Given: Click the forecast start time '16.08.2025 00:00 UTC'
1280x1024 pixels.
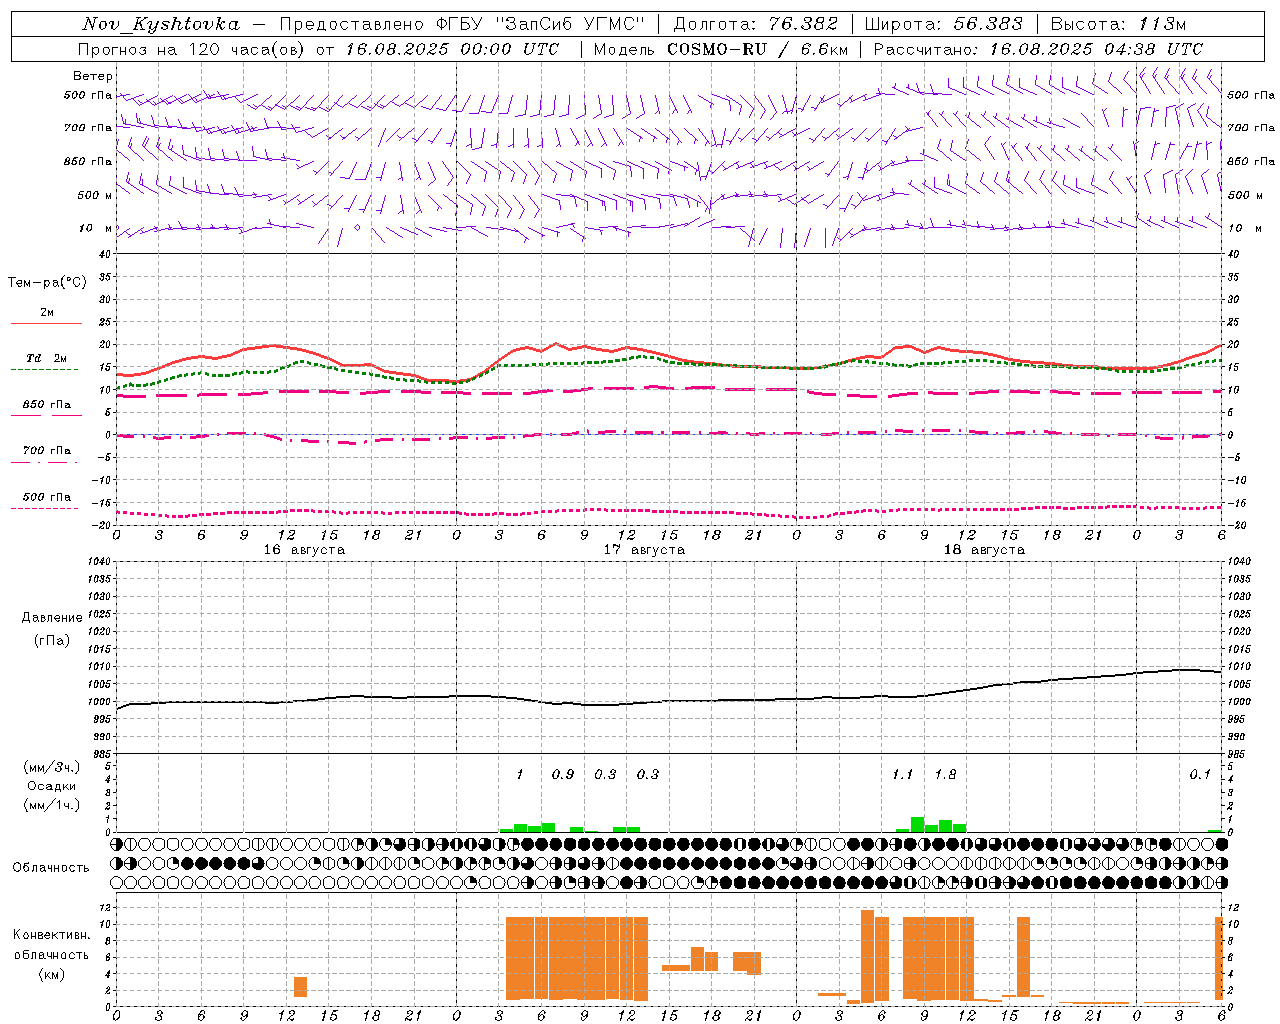Looking at the screenshot, I should tap(452, 49).
